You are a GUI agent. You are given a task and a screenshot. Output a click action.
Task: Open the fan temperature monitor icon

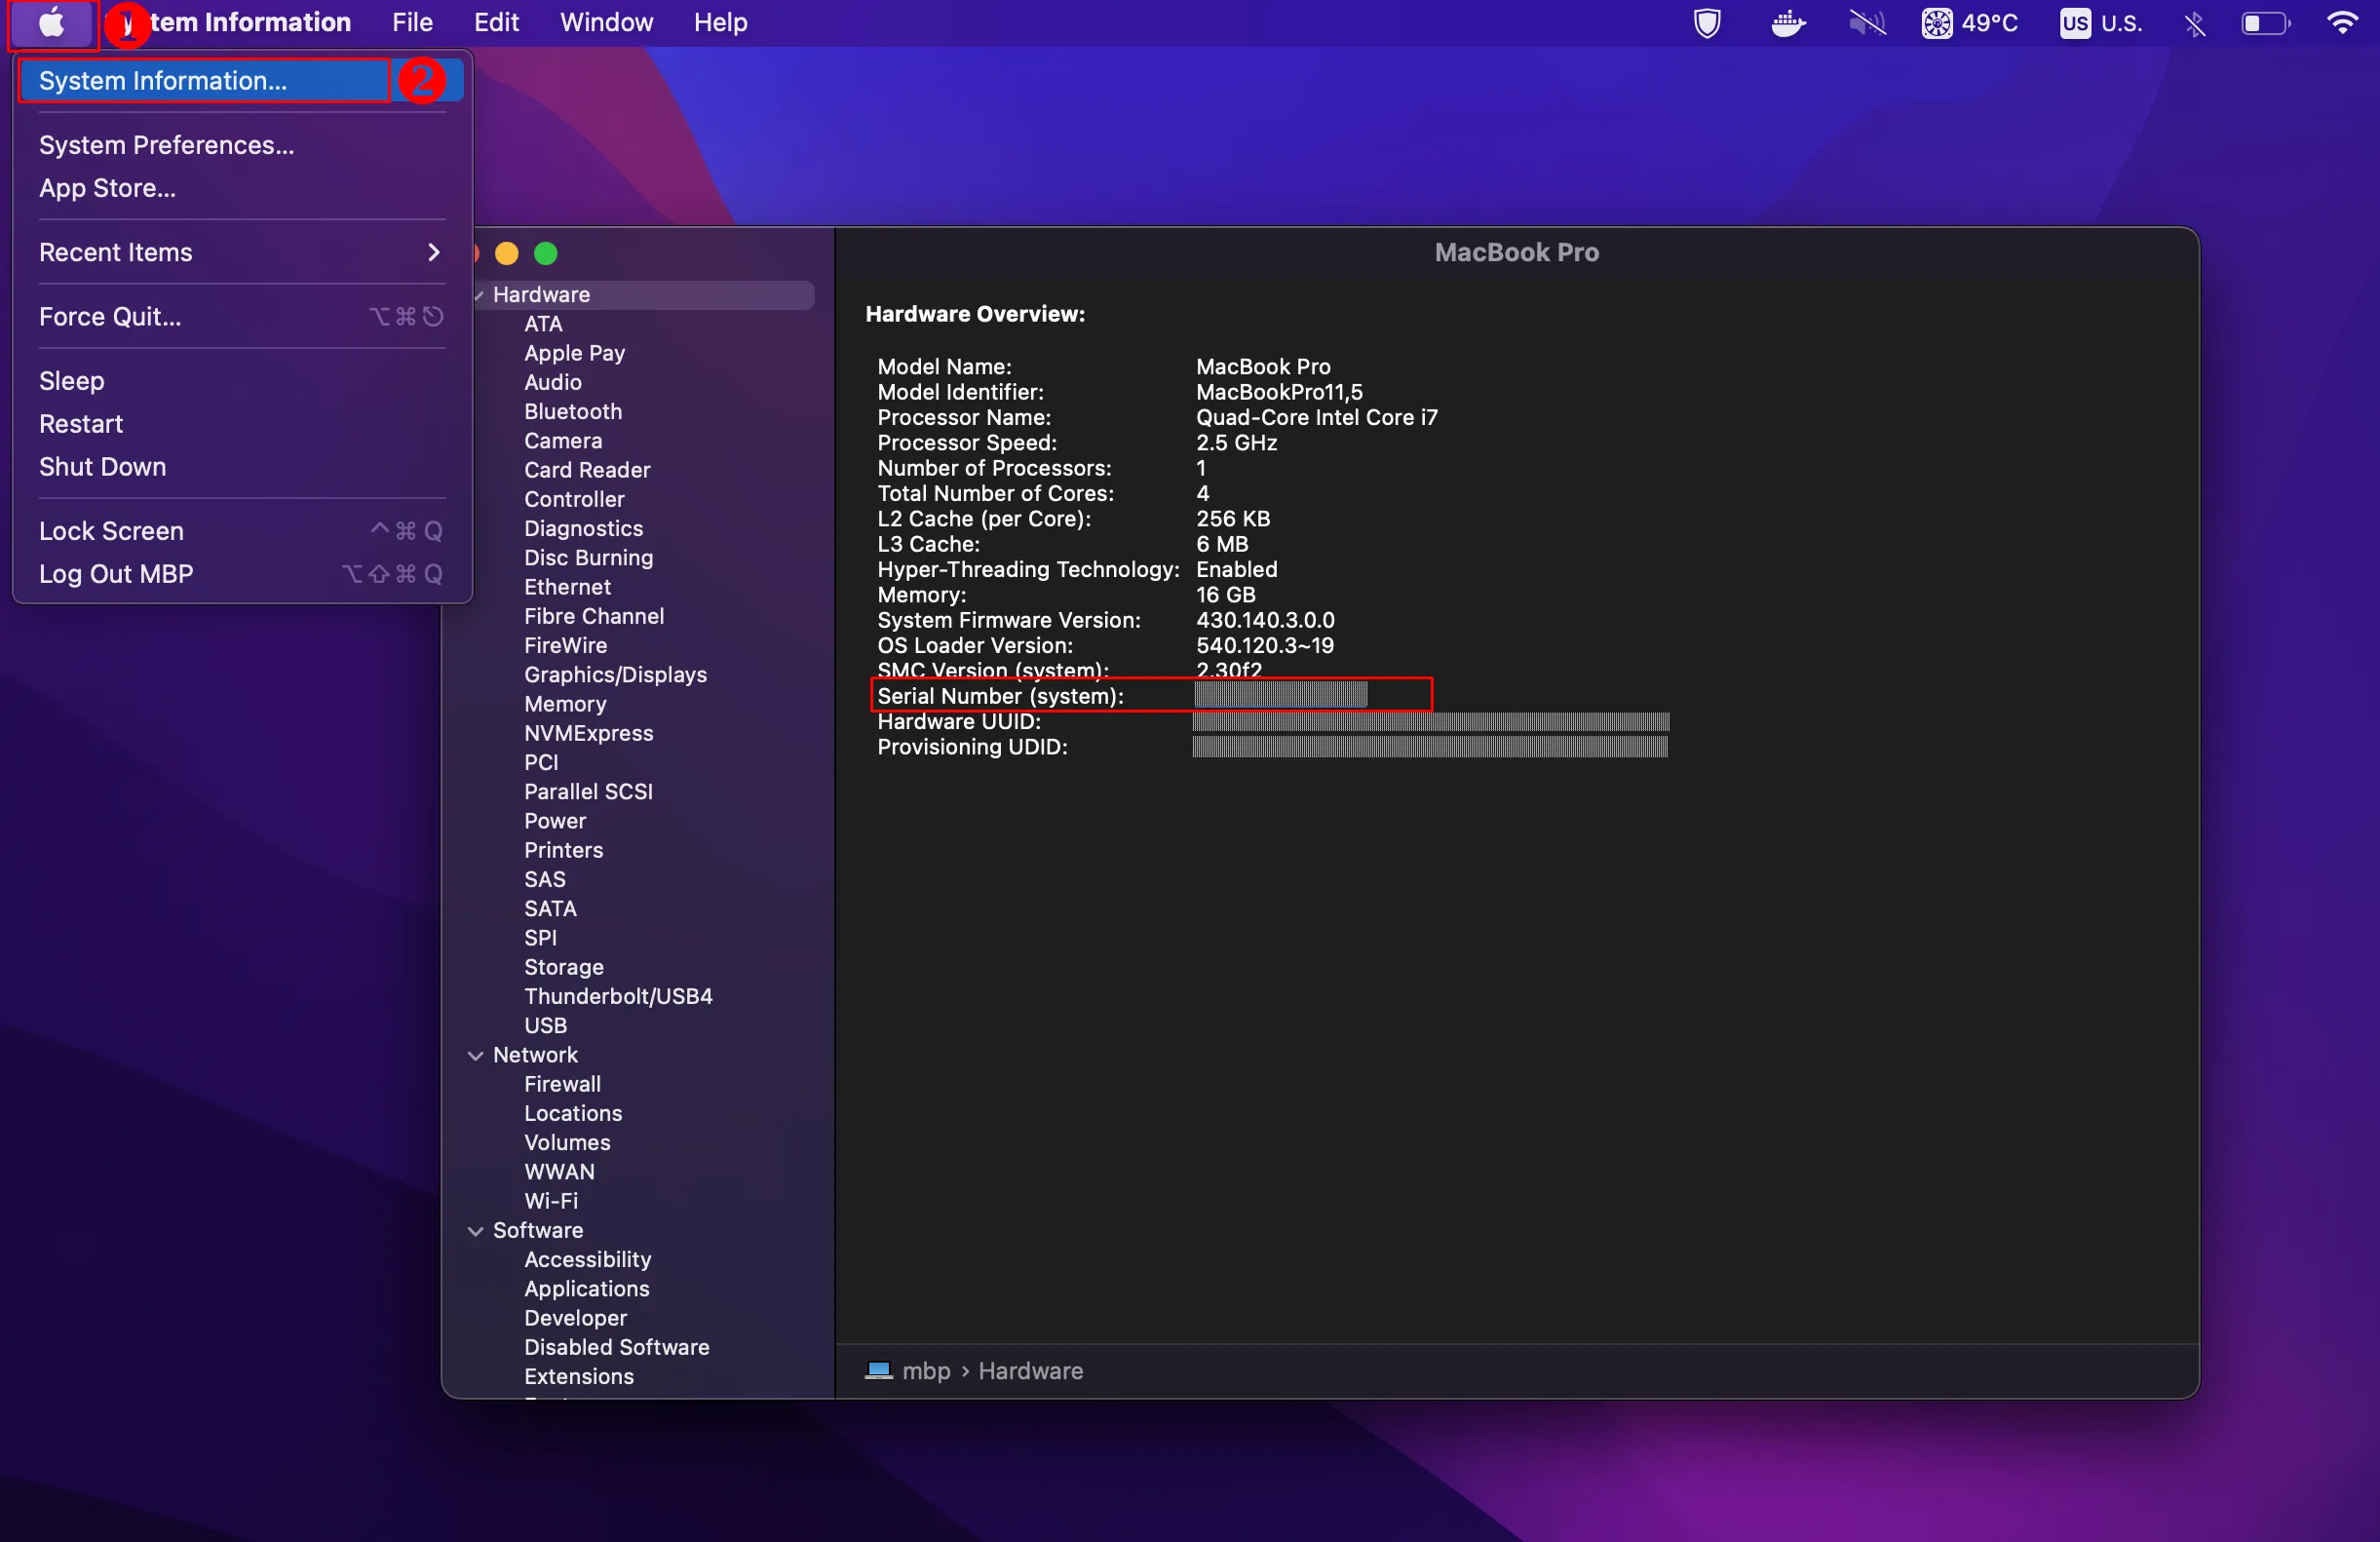coord(1936,22)
